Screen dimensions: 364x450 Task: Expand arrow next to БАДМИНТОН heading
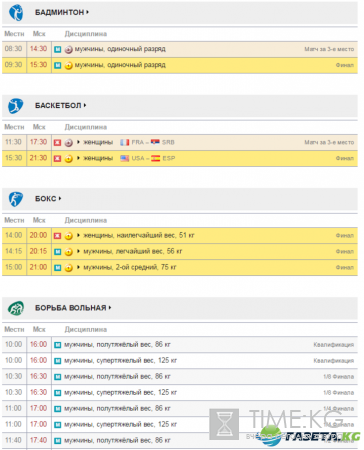[x=87, y=12]
